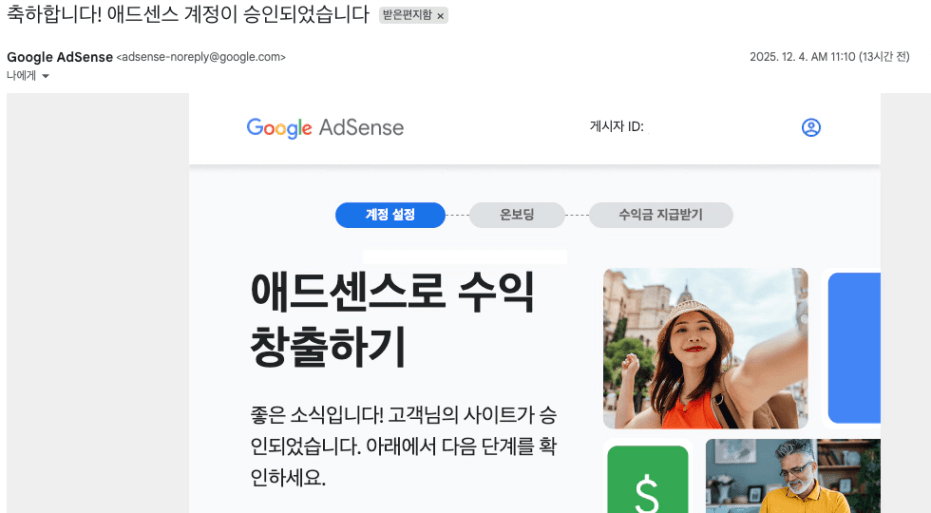The height and width of the screenshot is (513, 931).
Task: Remove the 받은편지함 label with its x
Action: tap(441, 16)
